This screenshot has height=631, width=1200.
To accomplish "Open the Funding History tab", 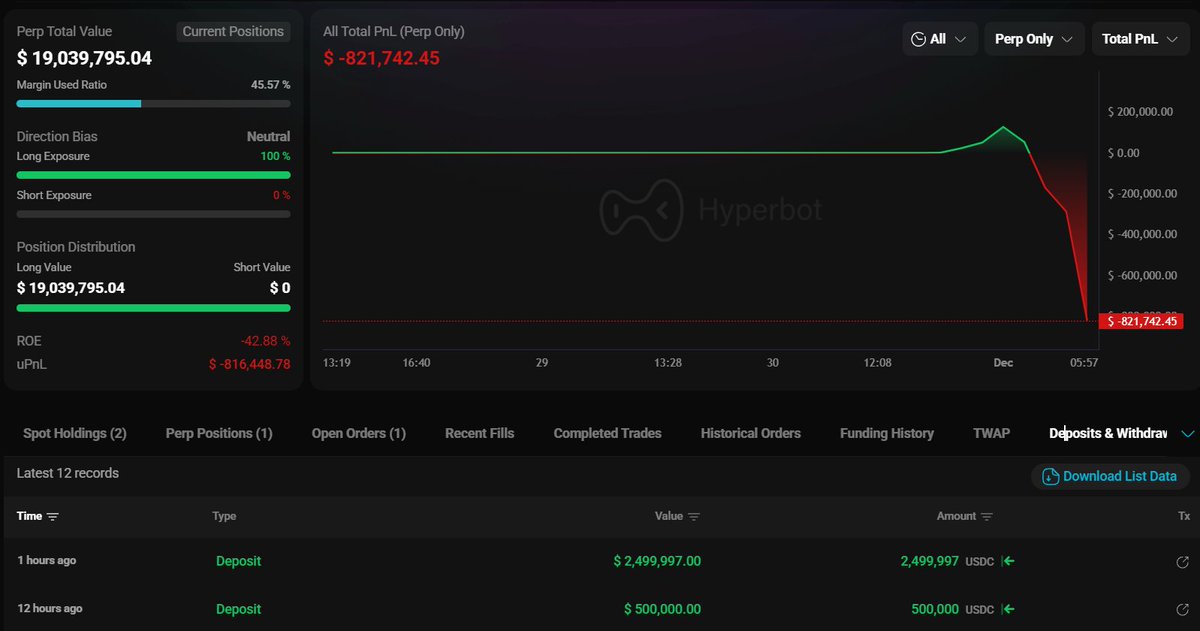I will (886, 433).
